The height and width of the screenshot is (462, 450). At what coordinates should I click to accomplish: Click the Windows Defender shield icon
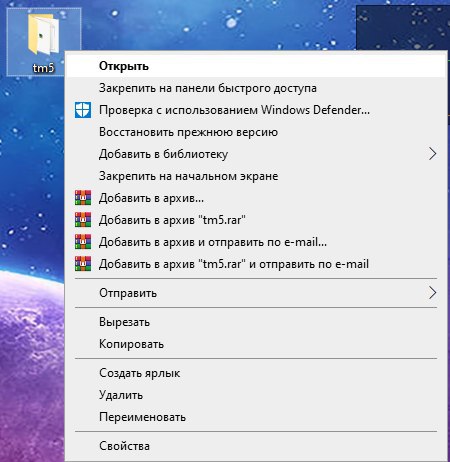tap(83, 110)
